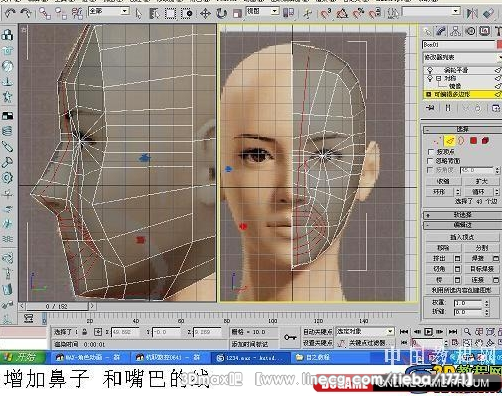502x396 pixels.
Task: Click the Pin Stack icon
Action: click(x=430, y=108)
